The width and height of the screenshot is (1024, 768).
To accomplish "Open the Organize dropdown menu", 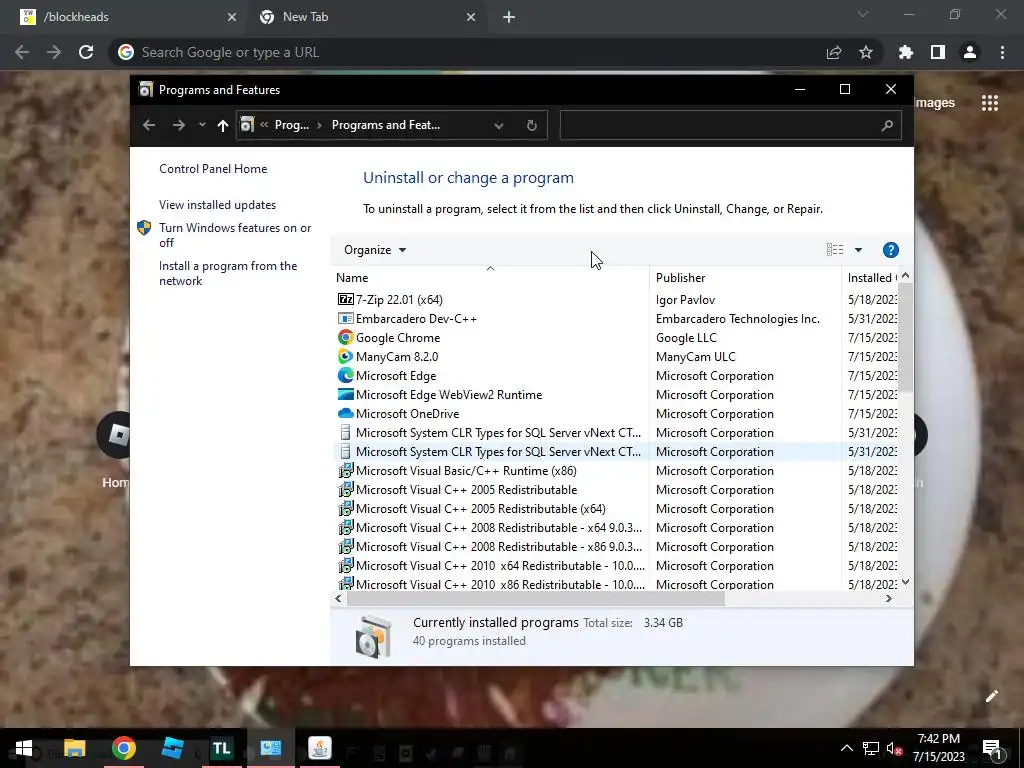I will pos(375,250).
